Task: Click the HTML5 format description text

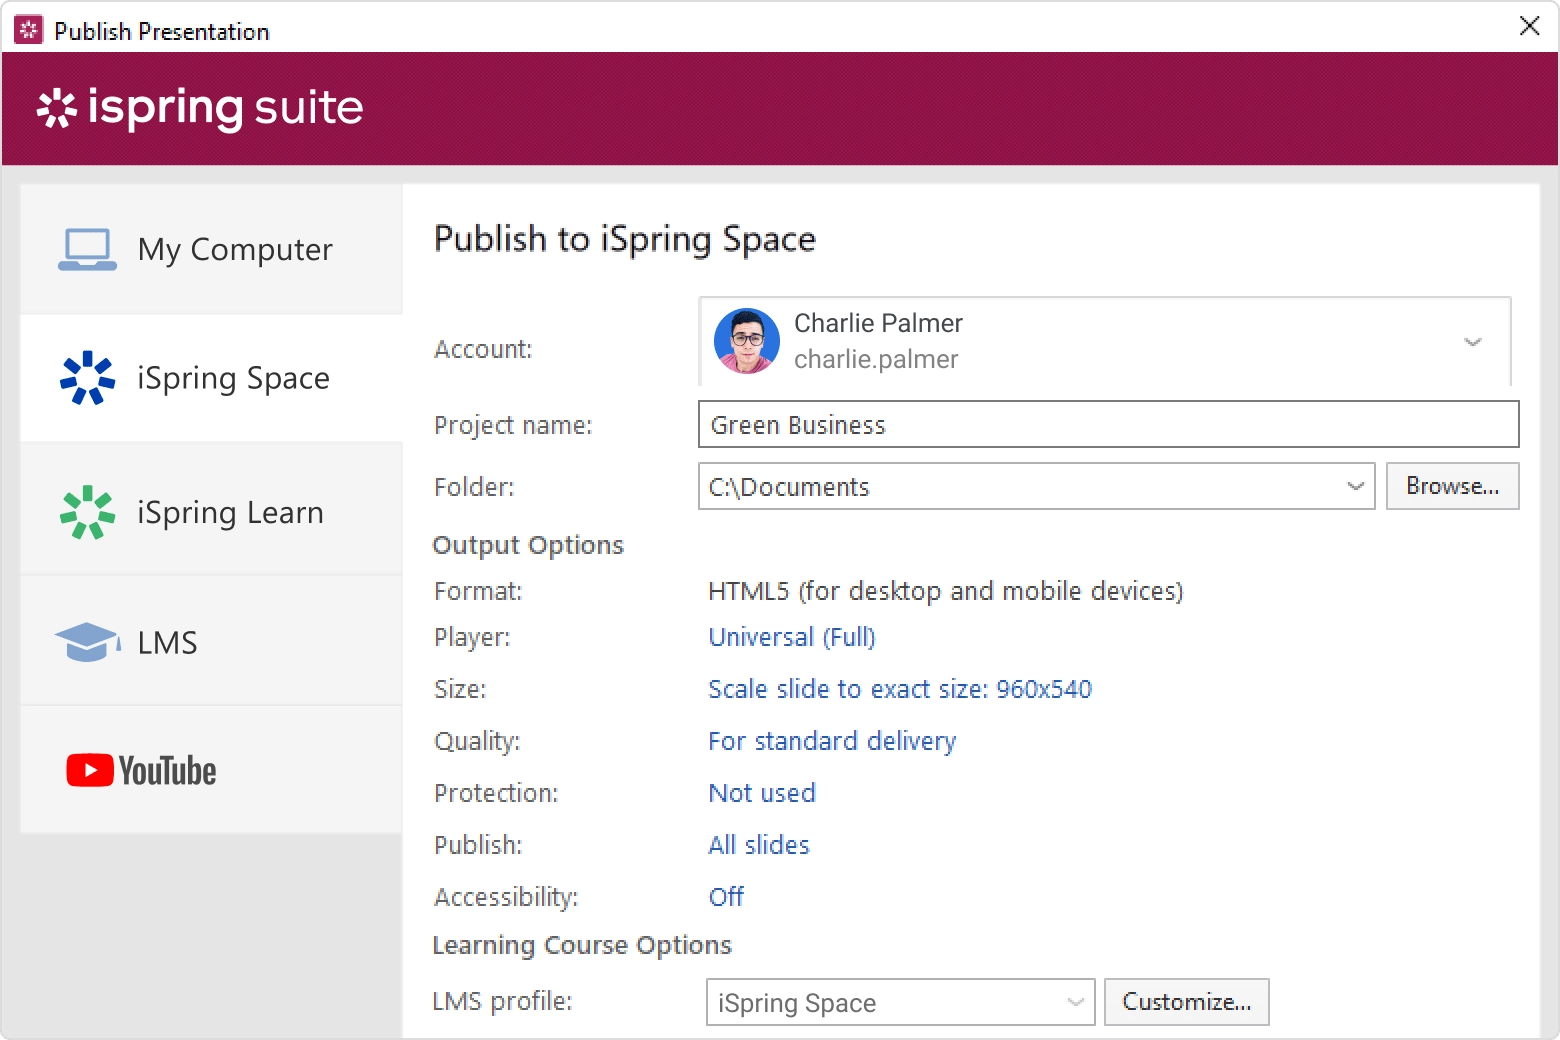Action: click(945, 591)
